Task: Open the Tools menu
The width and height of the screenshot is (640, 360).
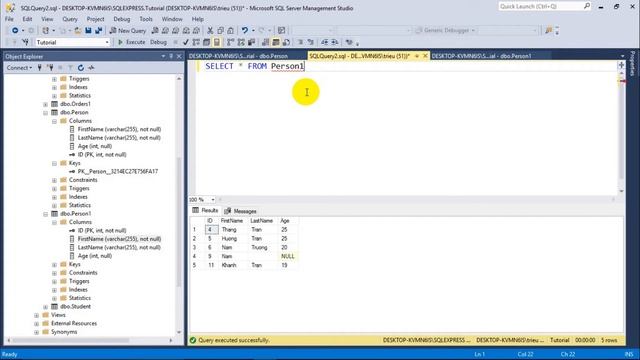Action: coord(146,19)
